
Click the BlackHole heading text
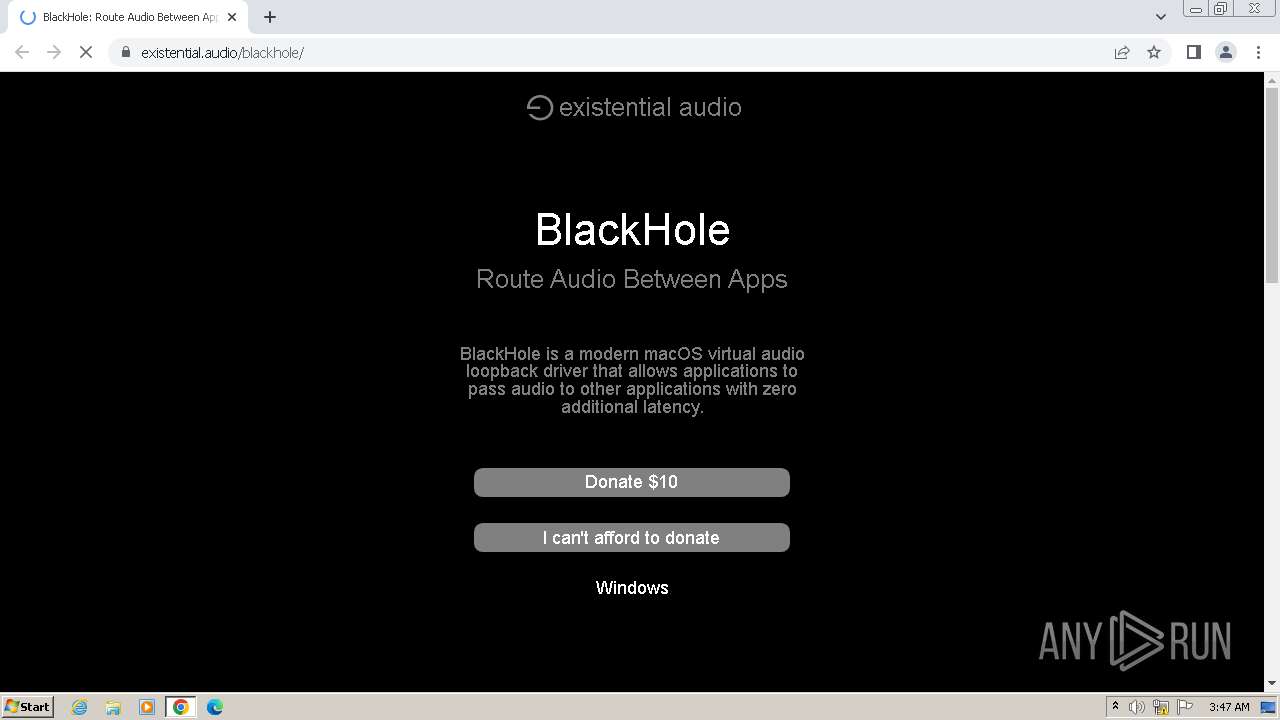pos(632,230)
